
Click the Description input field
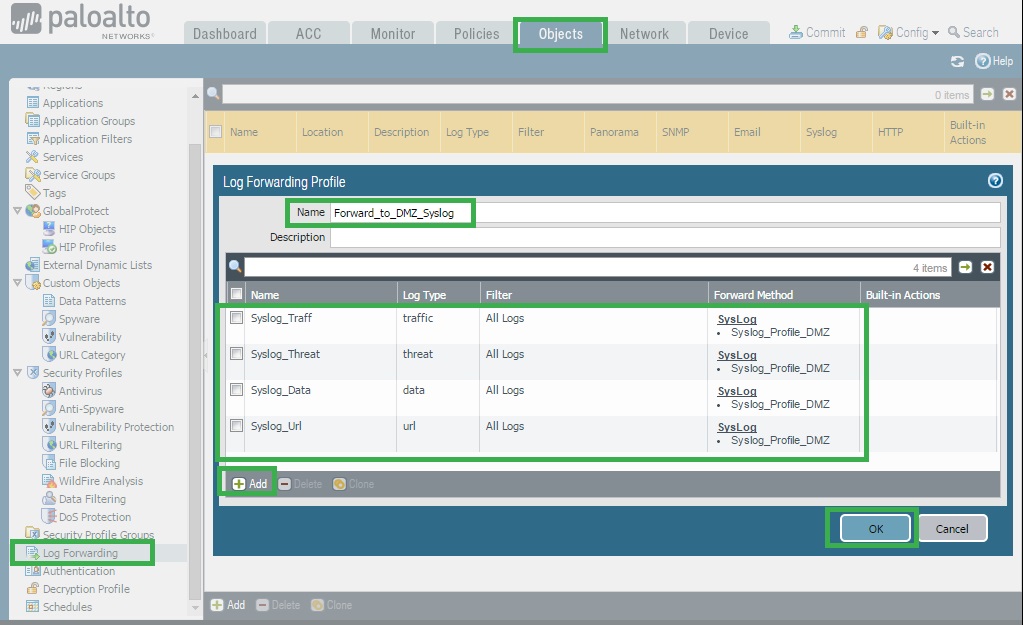[x=664, y=238]
